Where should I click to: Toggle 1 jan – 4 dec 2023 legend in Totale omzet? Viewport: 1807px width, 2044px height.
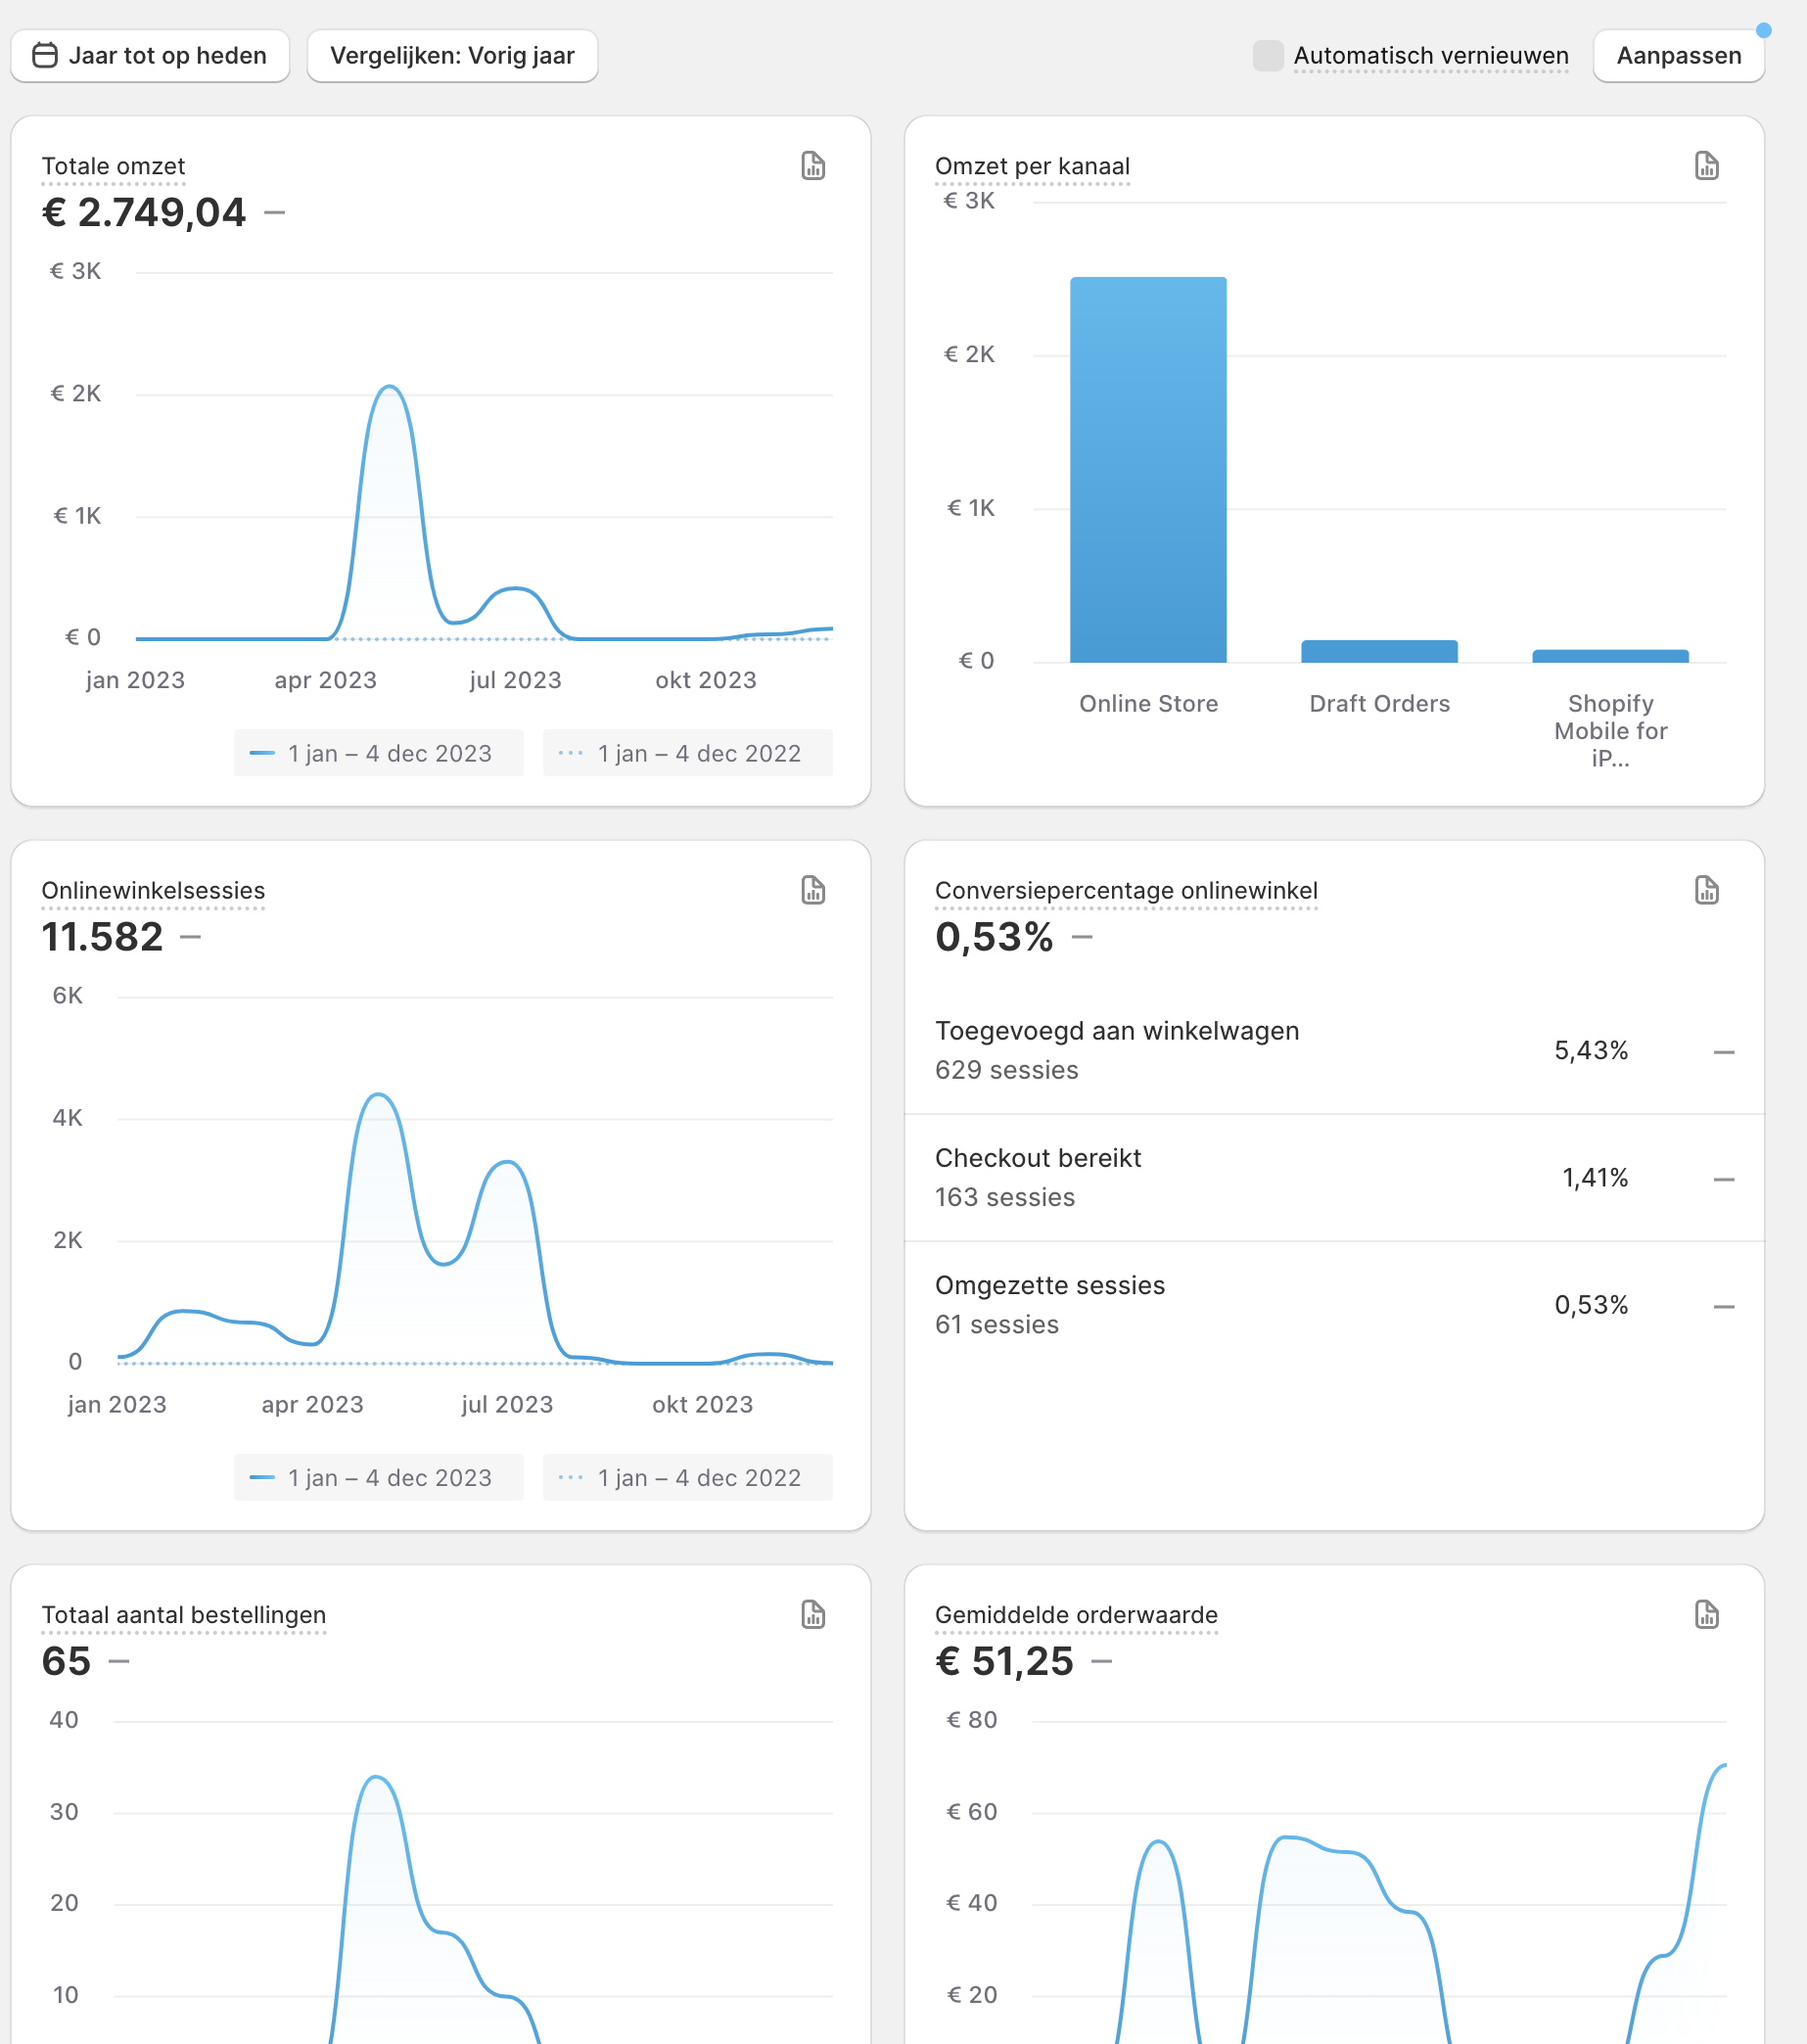[378, 753]
